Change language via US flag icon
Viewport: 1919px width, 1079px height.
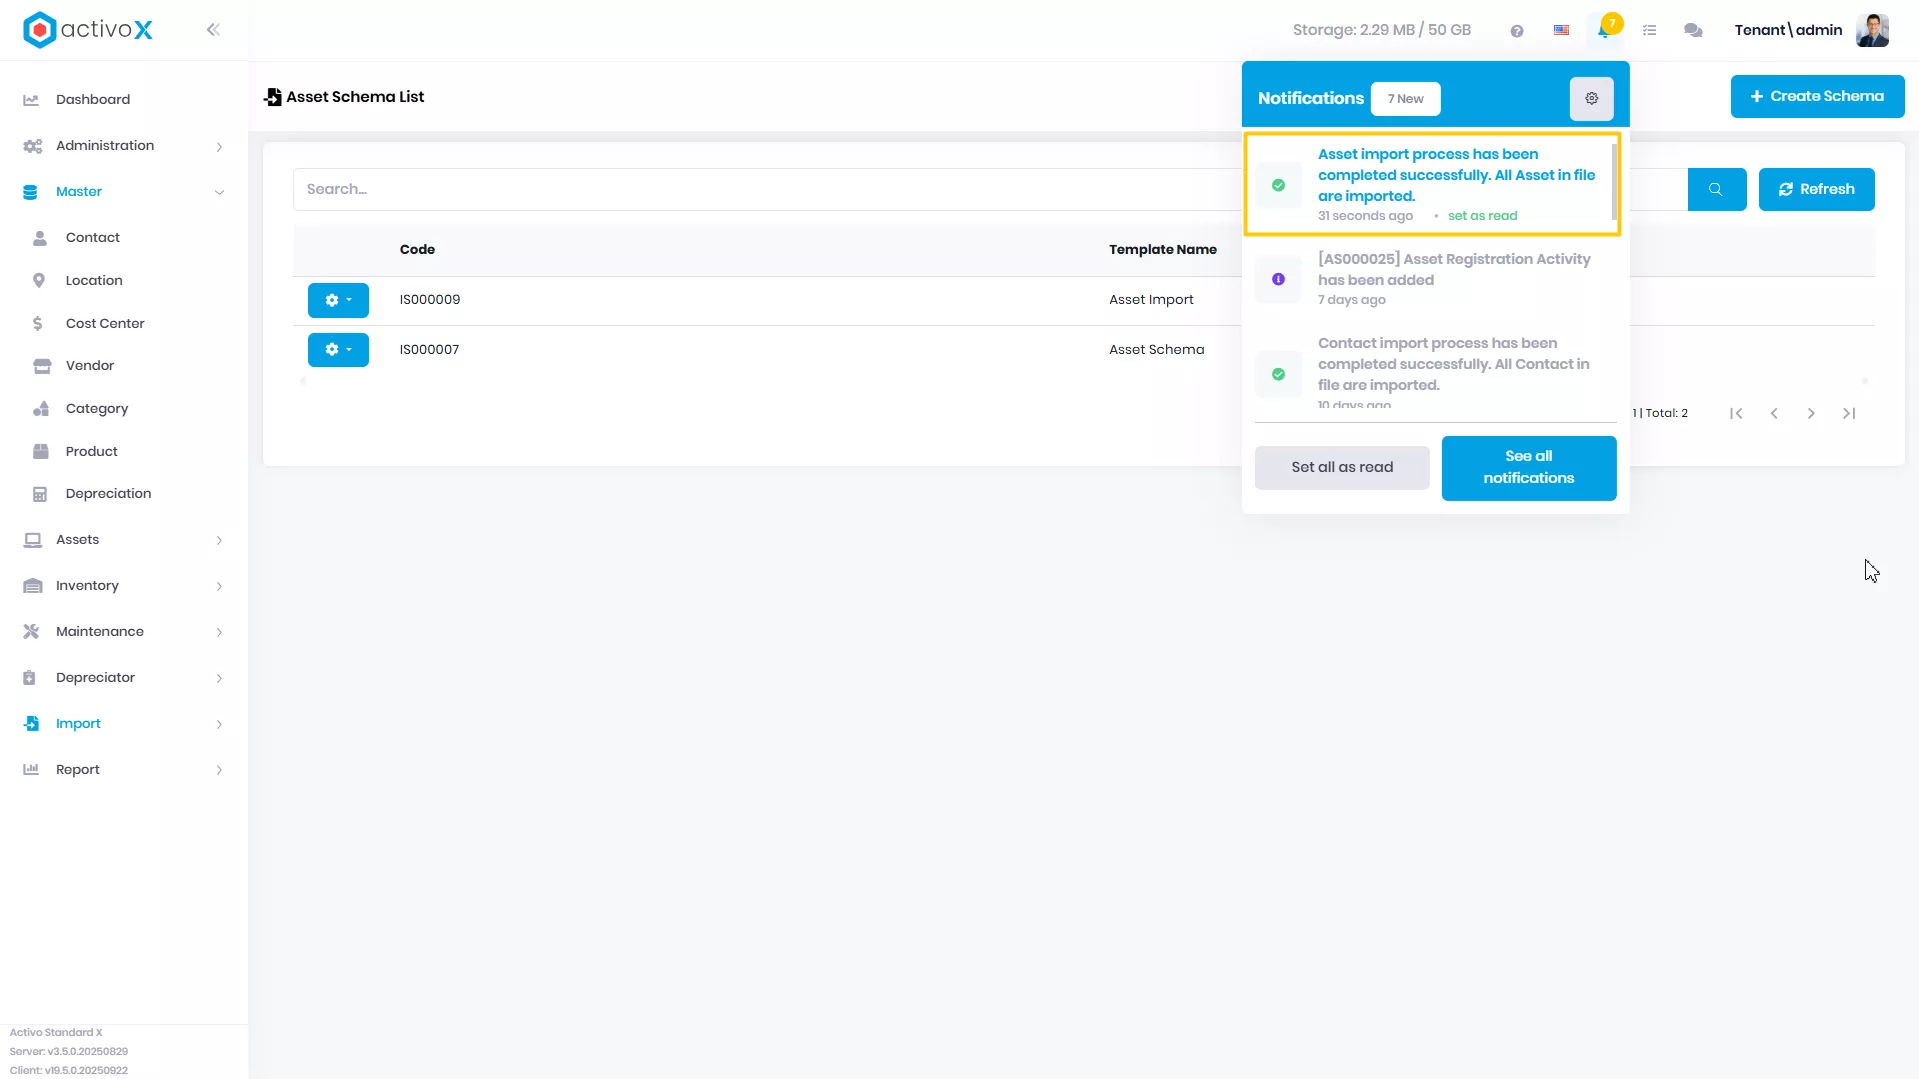(1561, 30)
